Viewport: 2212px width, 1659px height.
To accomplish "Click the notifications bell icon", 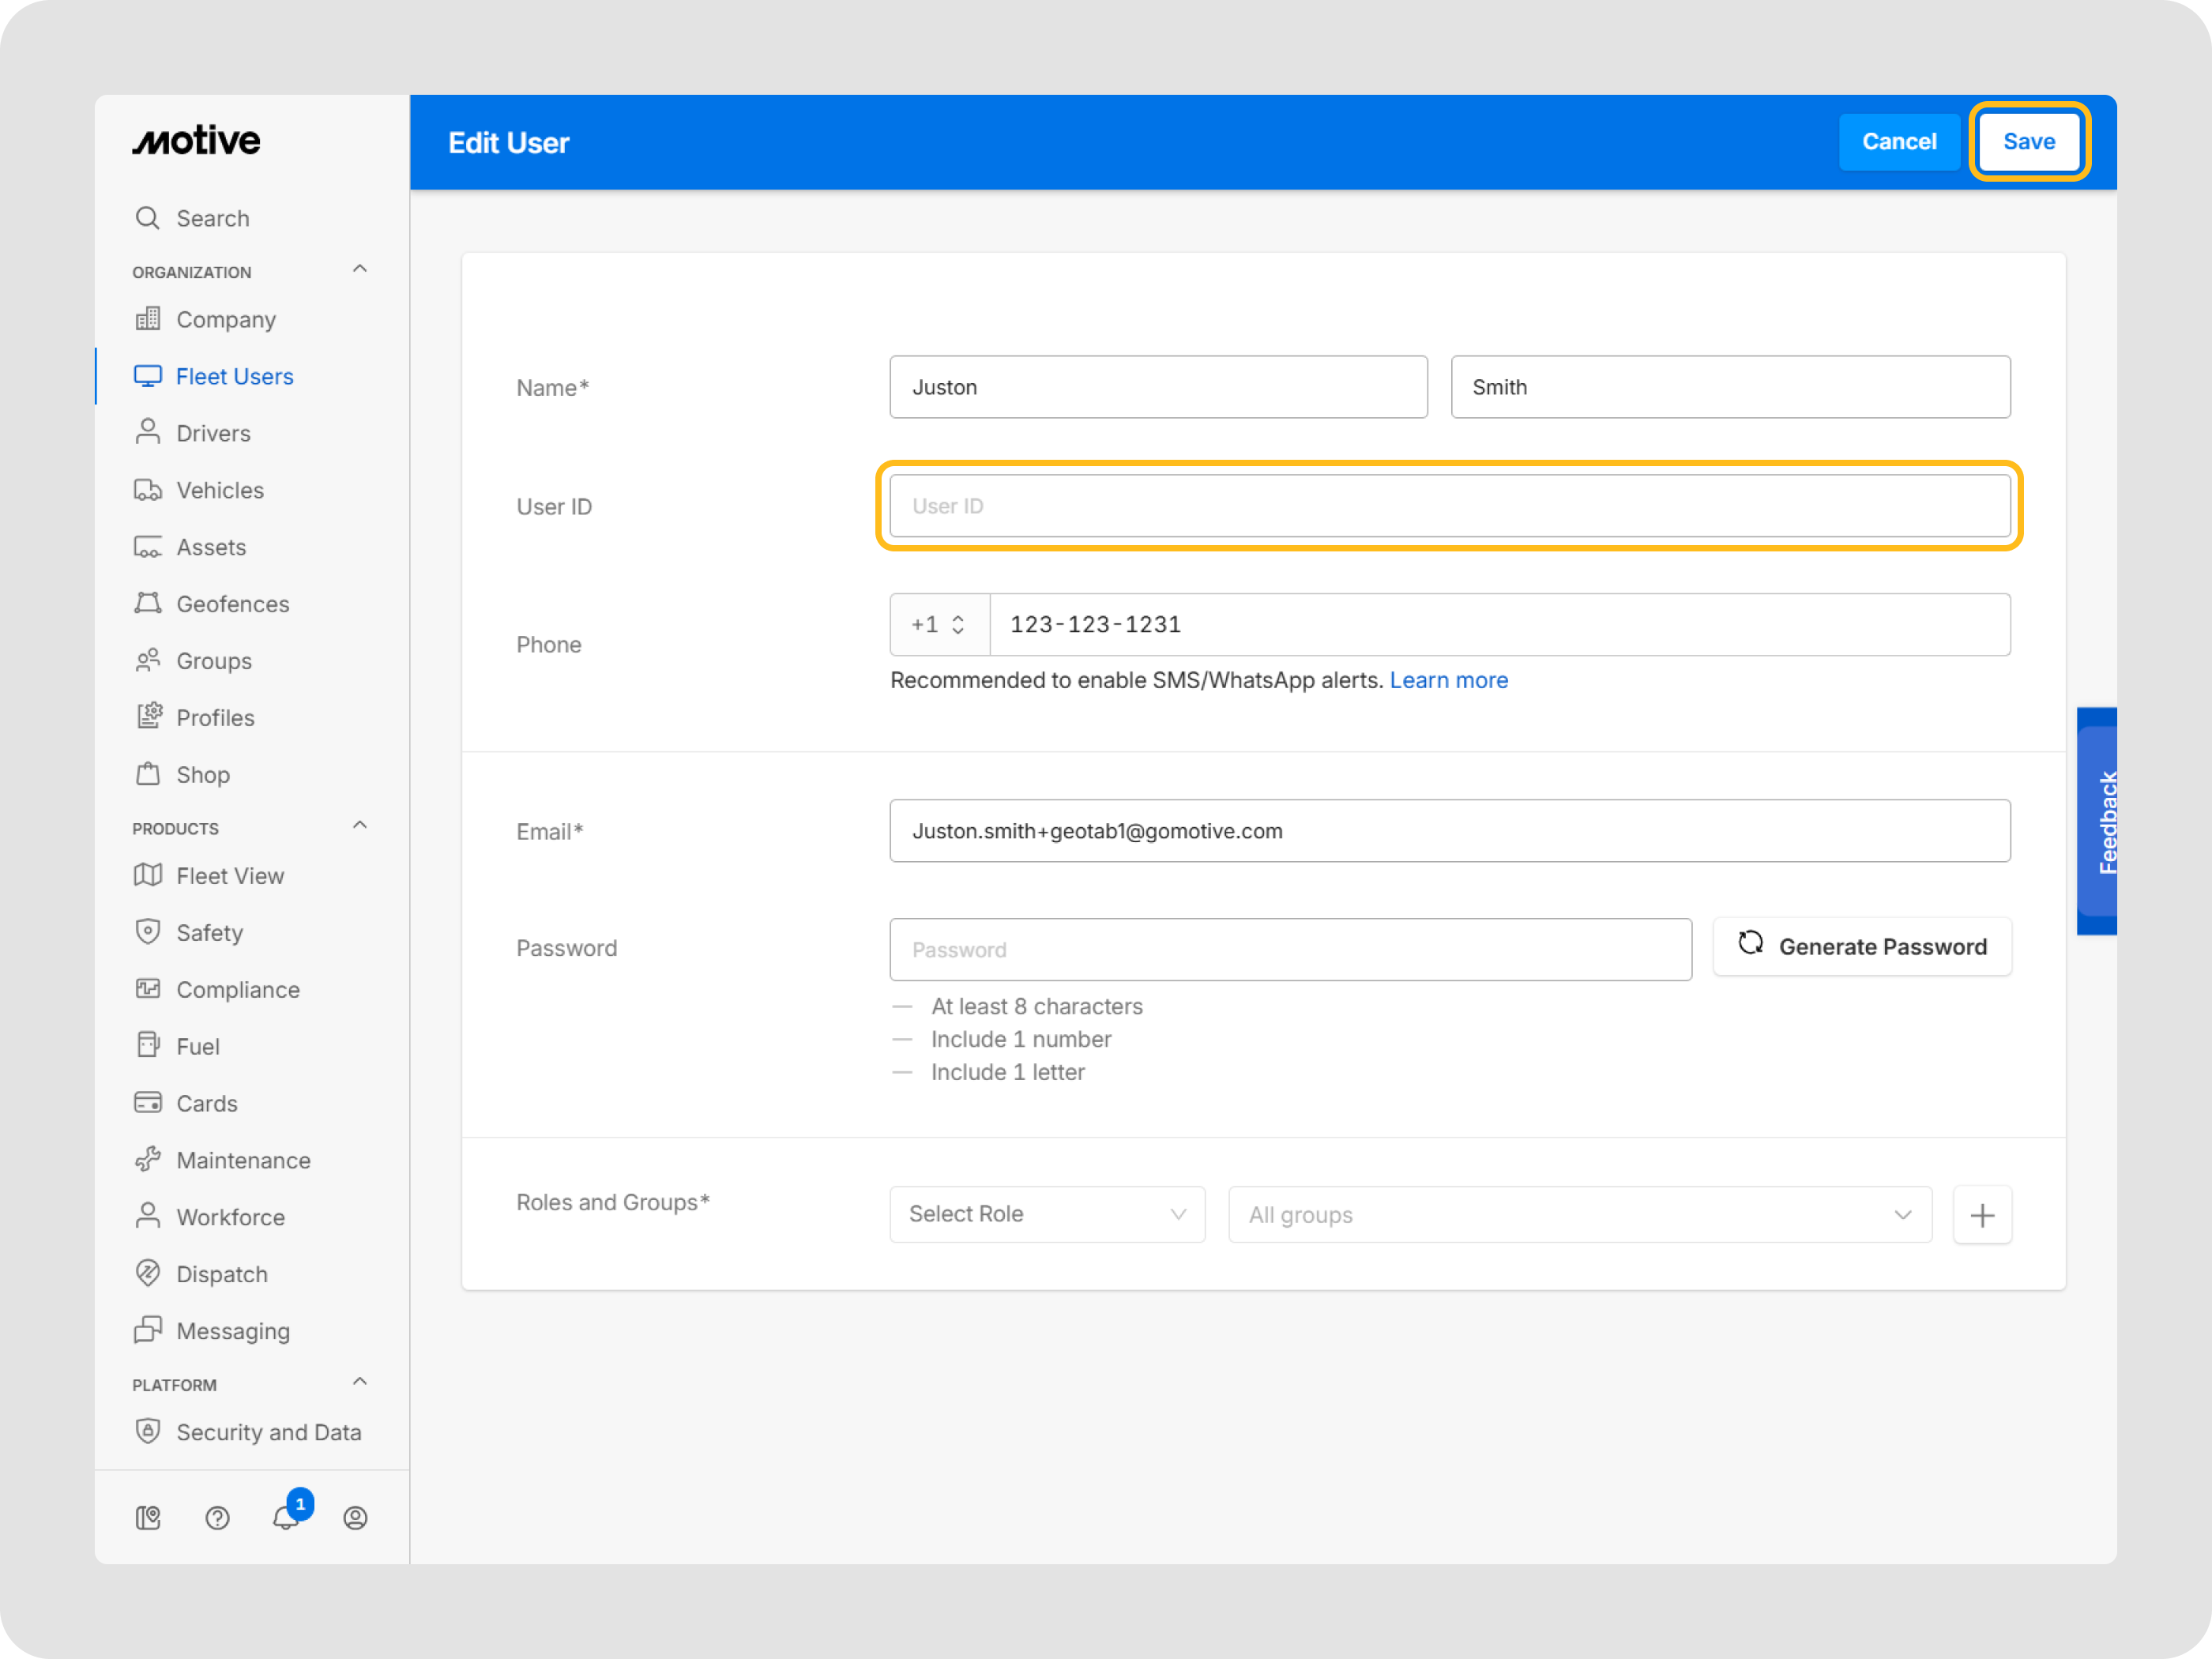I will coord(286,1517).
